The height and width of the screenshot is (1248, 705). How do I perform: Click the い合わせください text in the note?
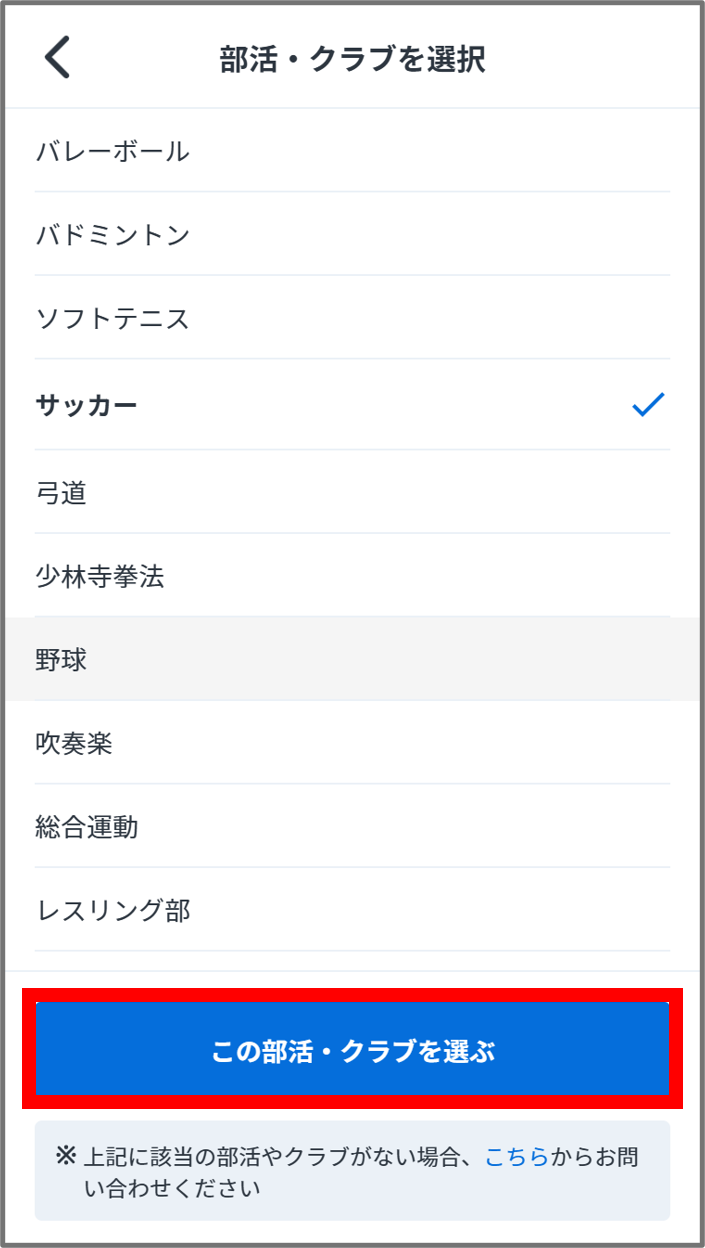click(172, 1189)
